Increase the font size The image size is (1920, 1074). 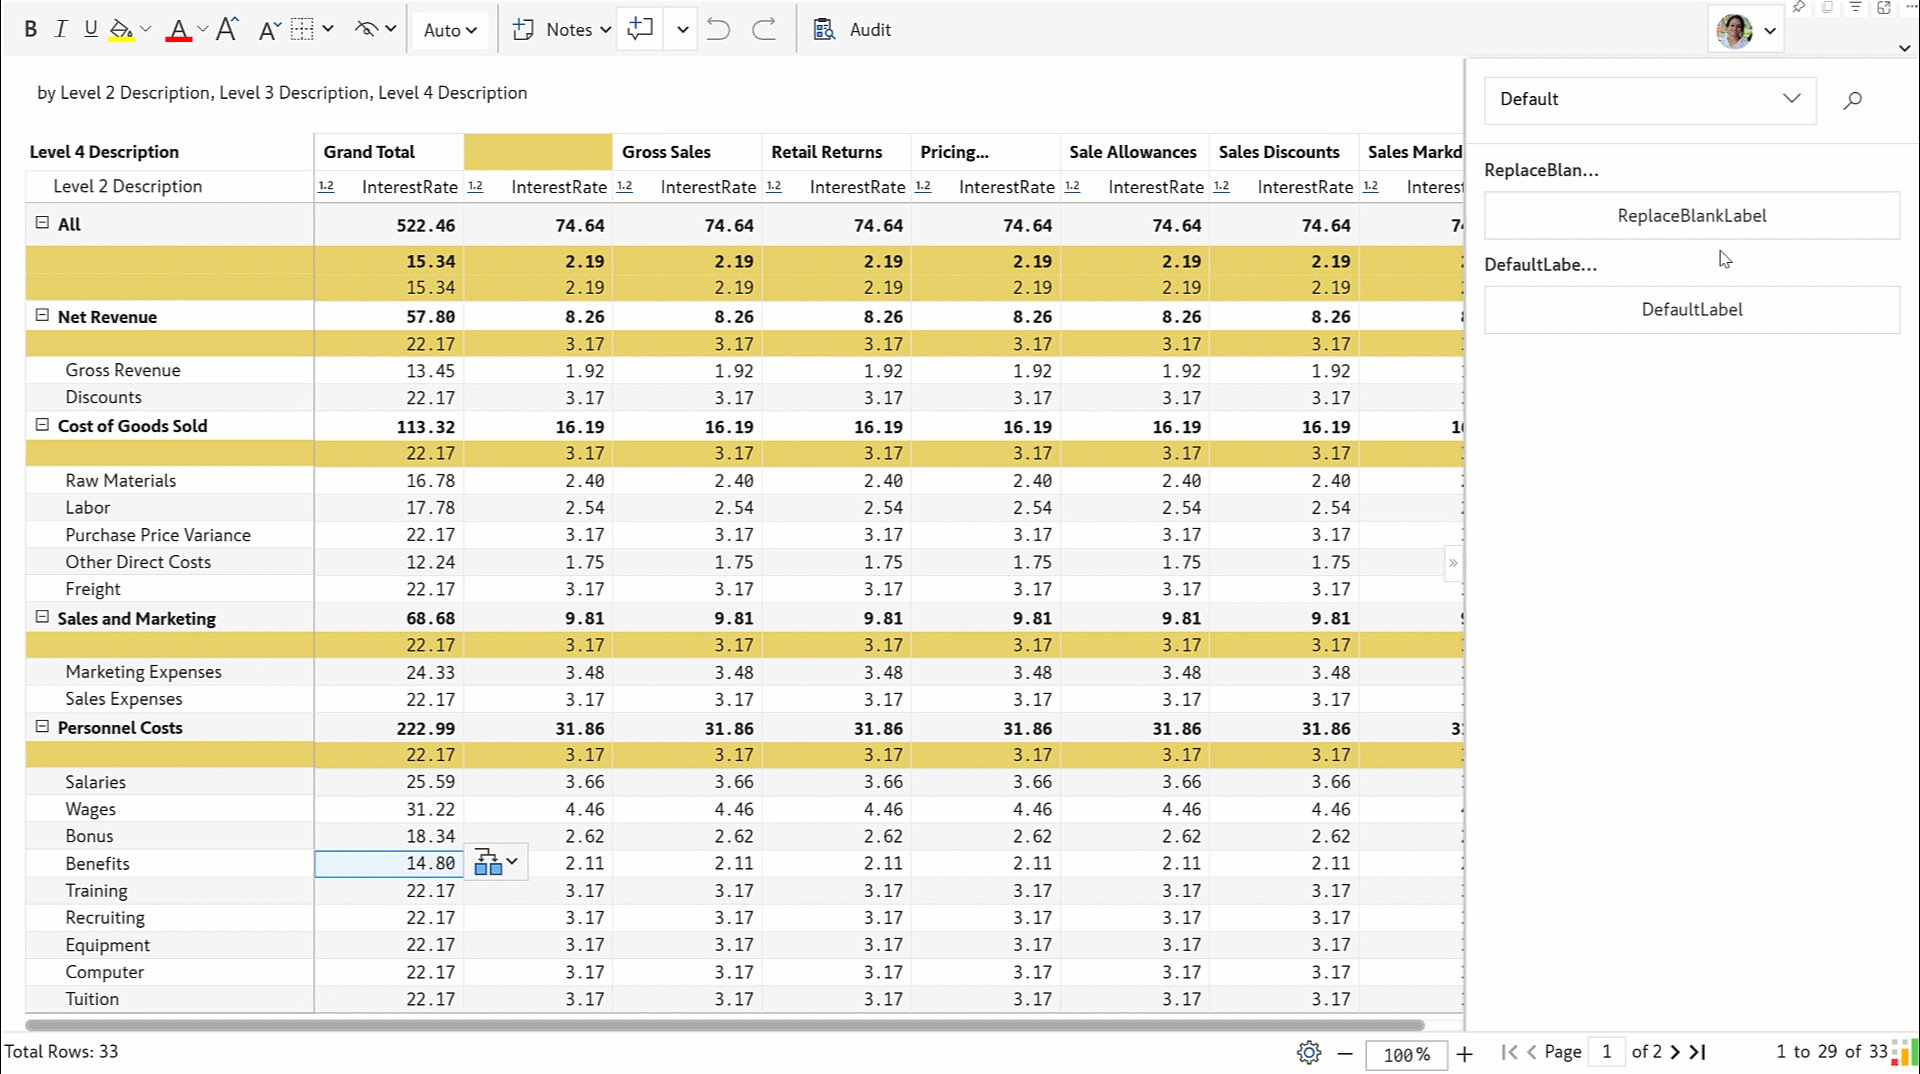click(227, 30)
